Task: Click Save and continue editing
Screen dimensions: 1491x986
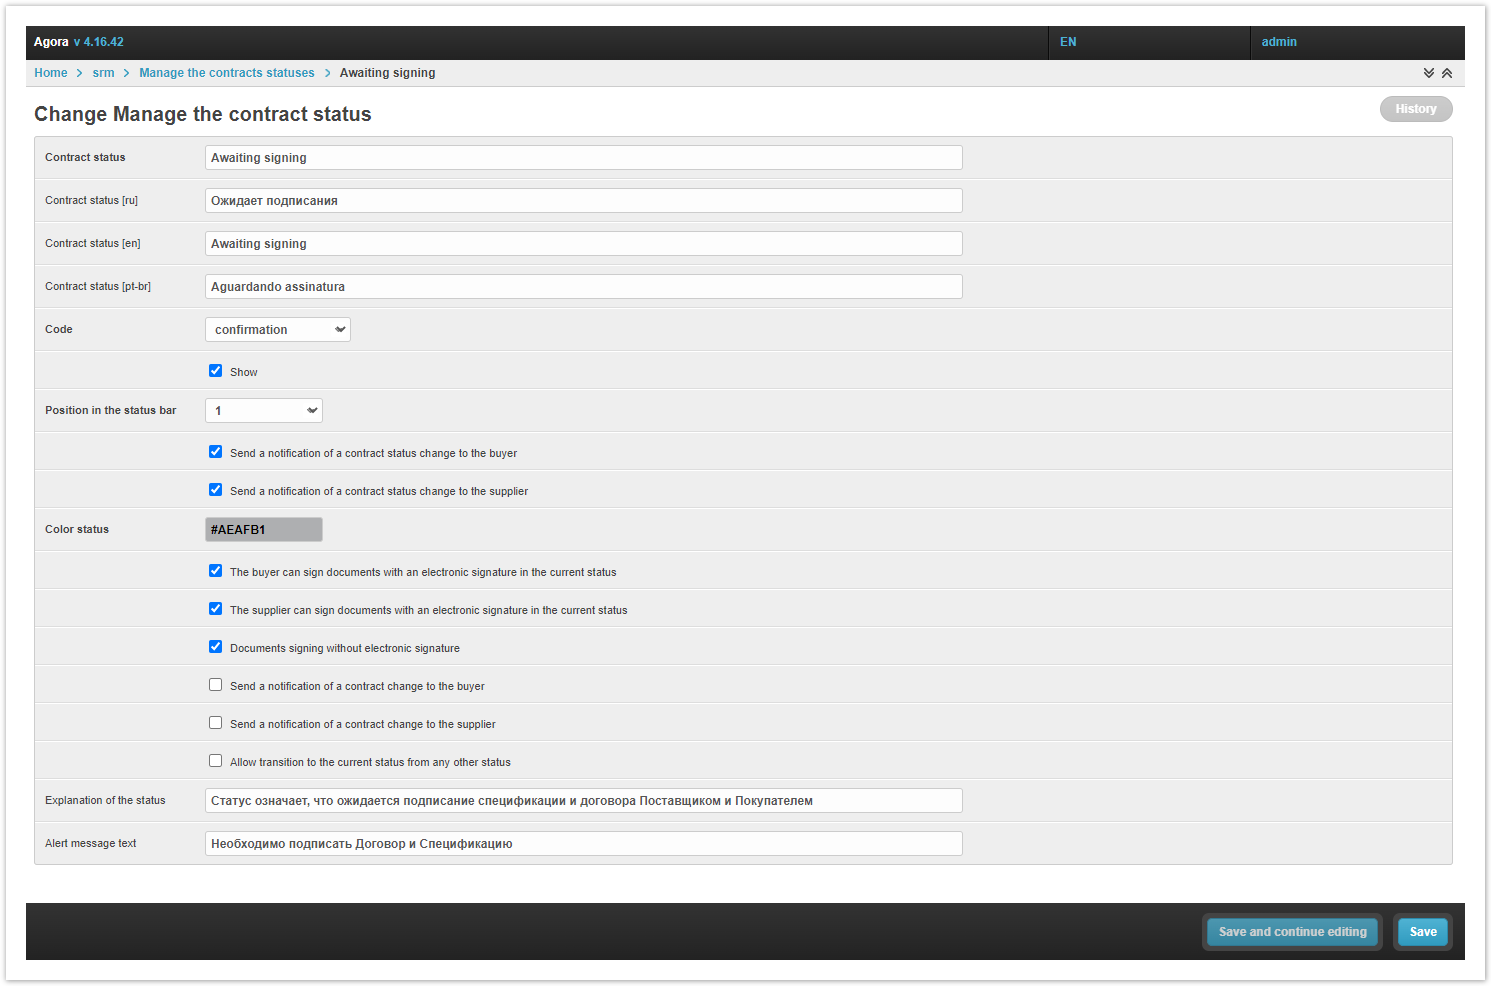Action: [x=1292, y=932]
